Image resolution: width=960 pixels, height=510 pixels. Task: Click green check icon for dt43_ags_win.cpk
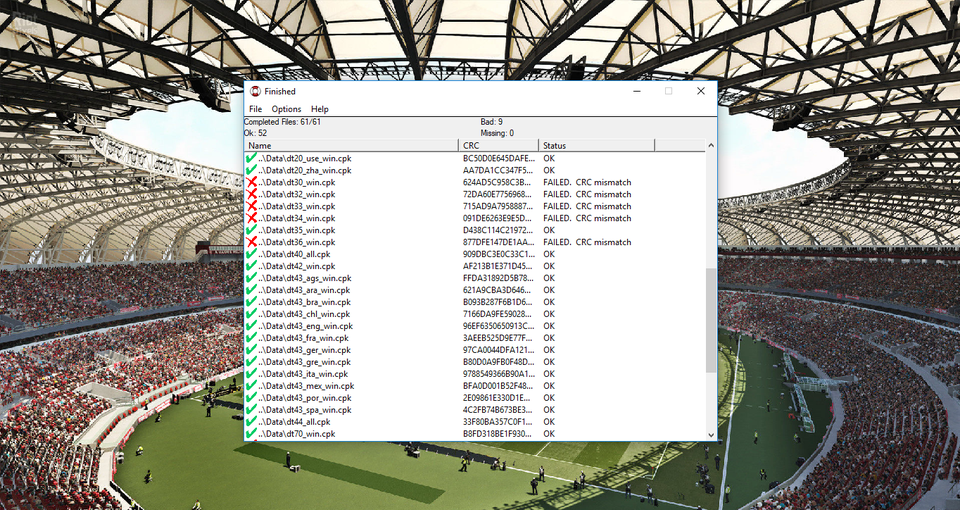coord(251,278)
